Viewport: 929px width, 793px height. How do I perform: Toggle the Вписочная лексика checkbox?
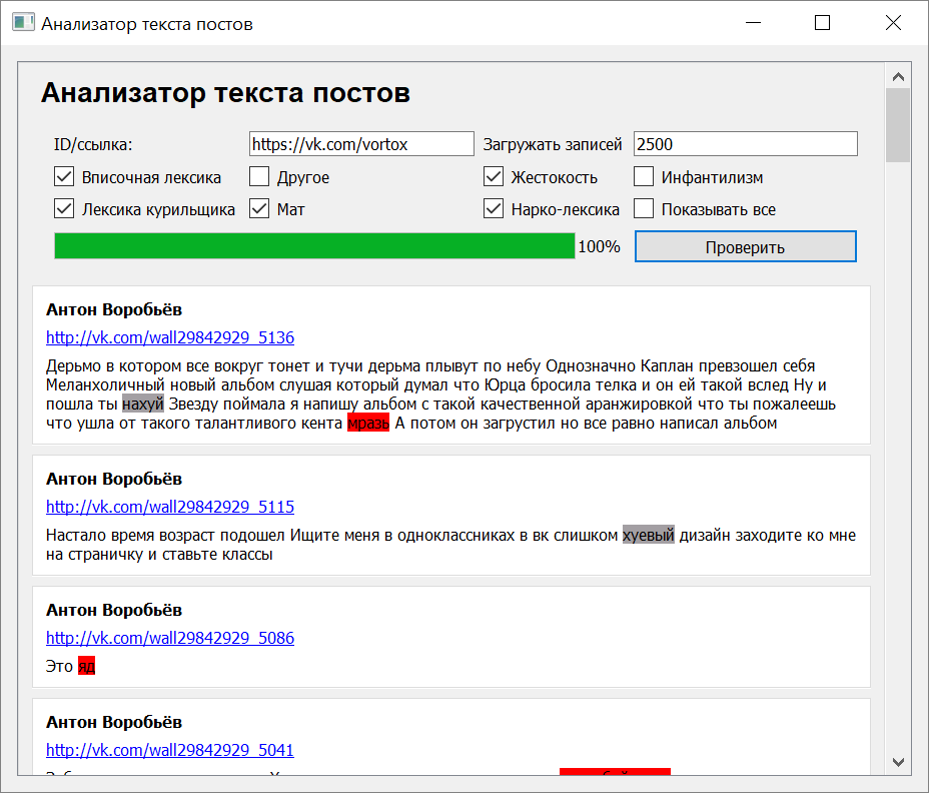[x=64, y=178]
